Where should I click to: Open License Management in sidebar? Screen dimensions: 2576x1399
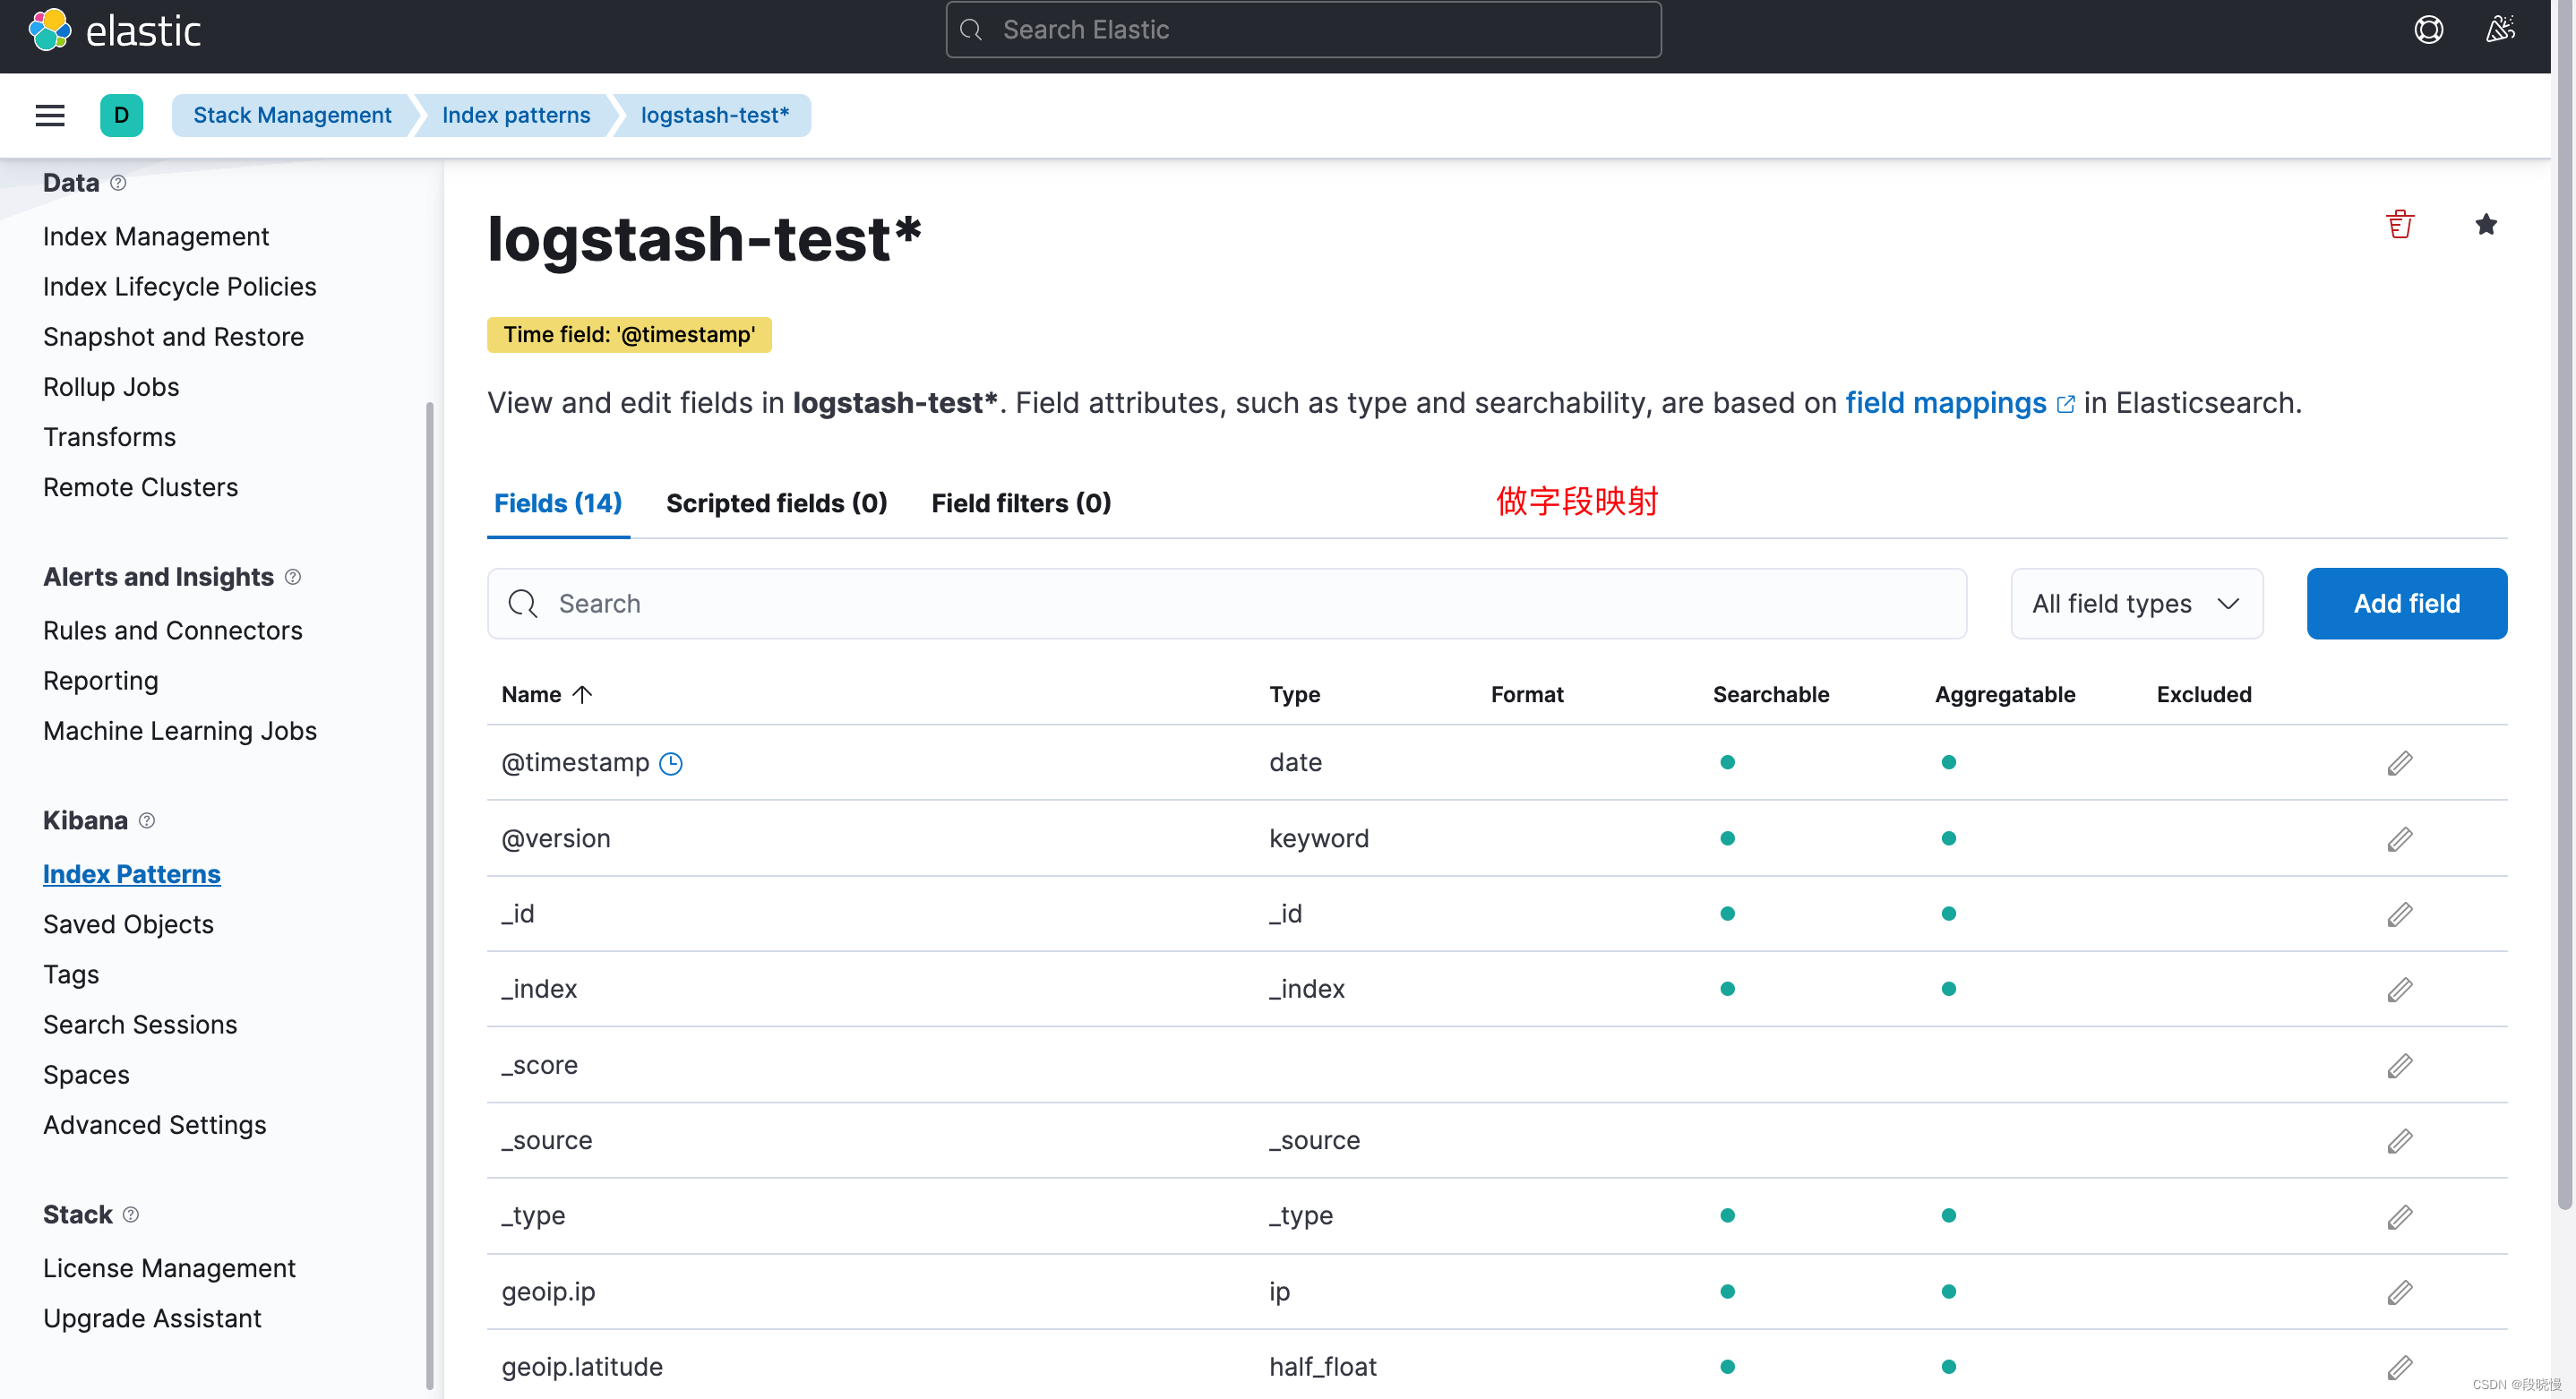(x=170, y=1269)
